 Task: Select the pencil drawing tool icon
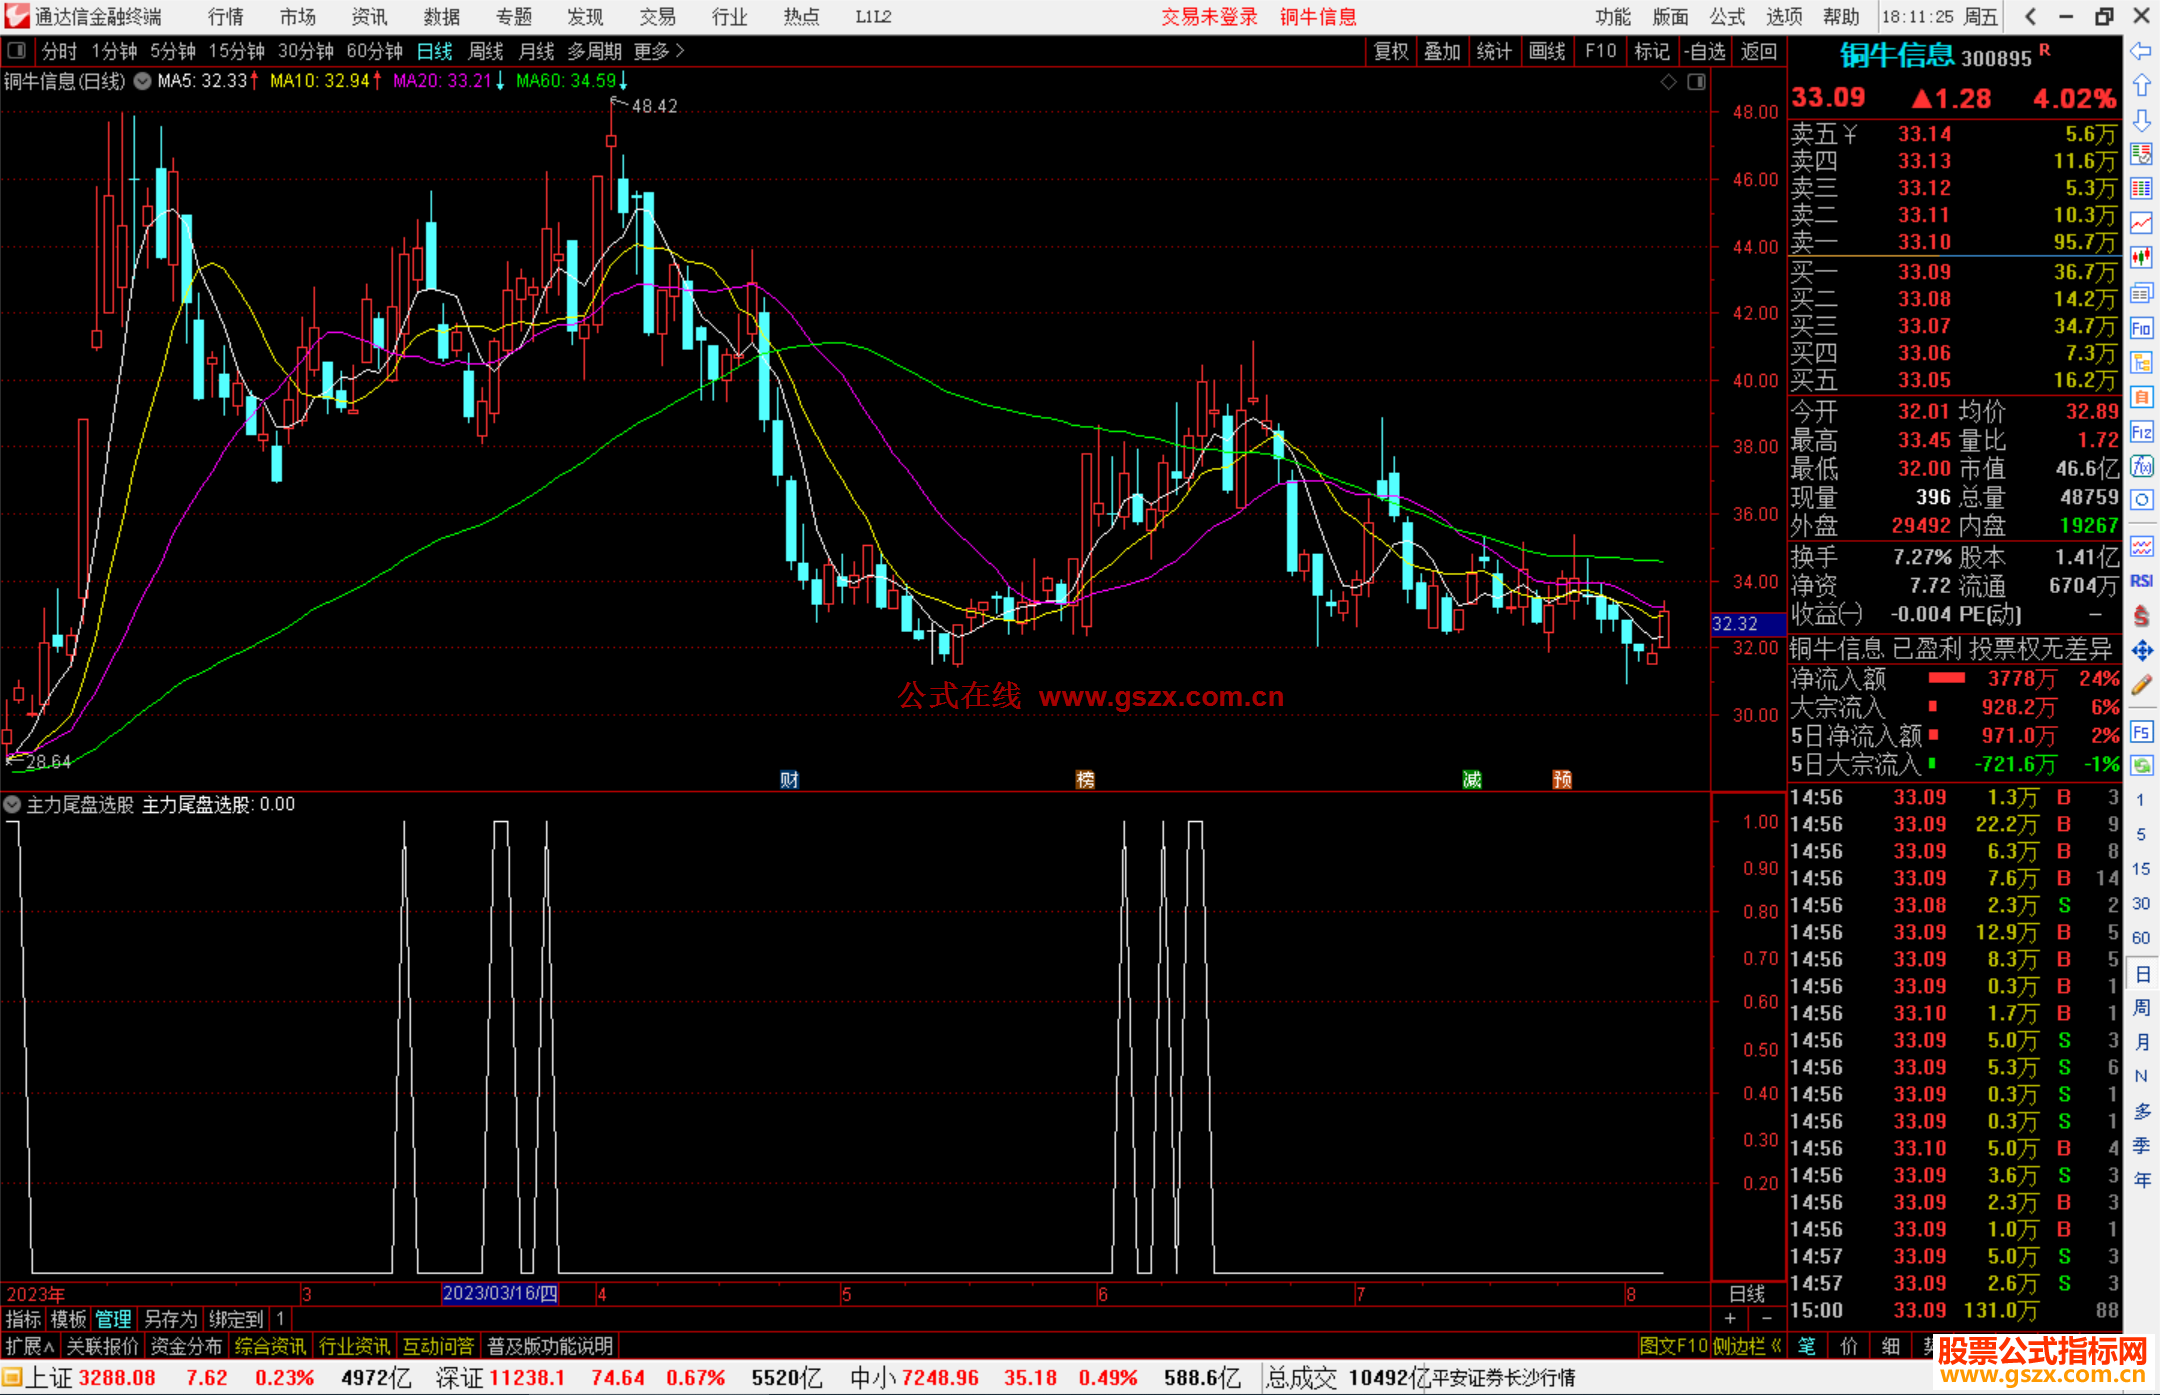point(2141,685)
